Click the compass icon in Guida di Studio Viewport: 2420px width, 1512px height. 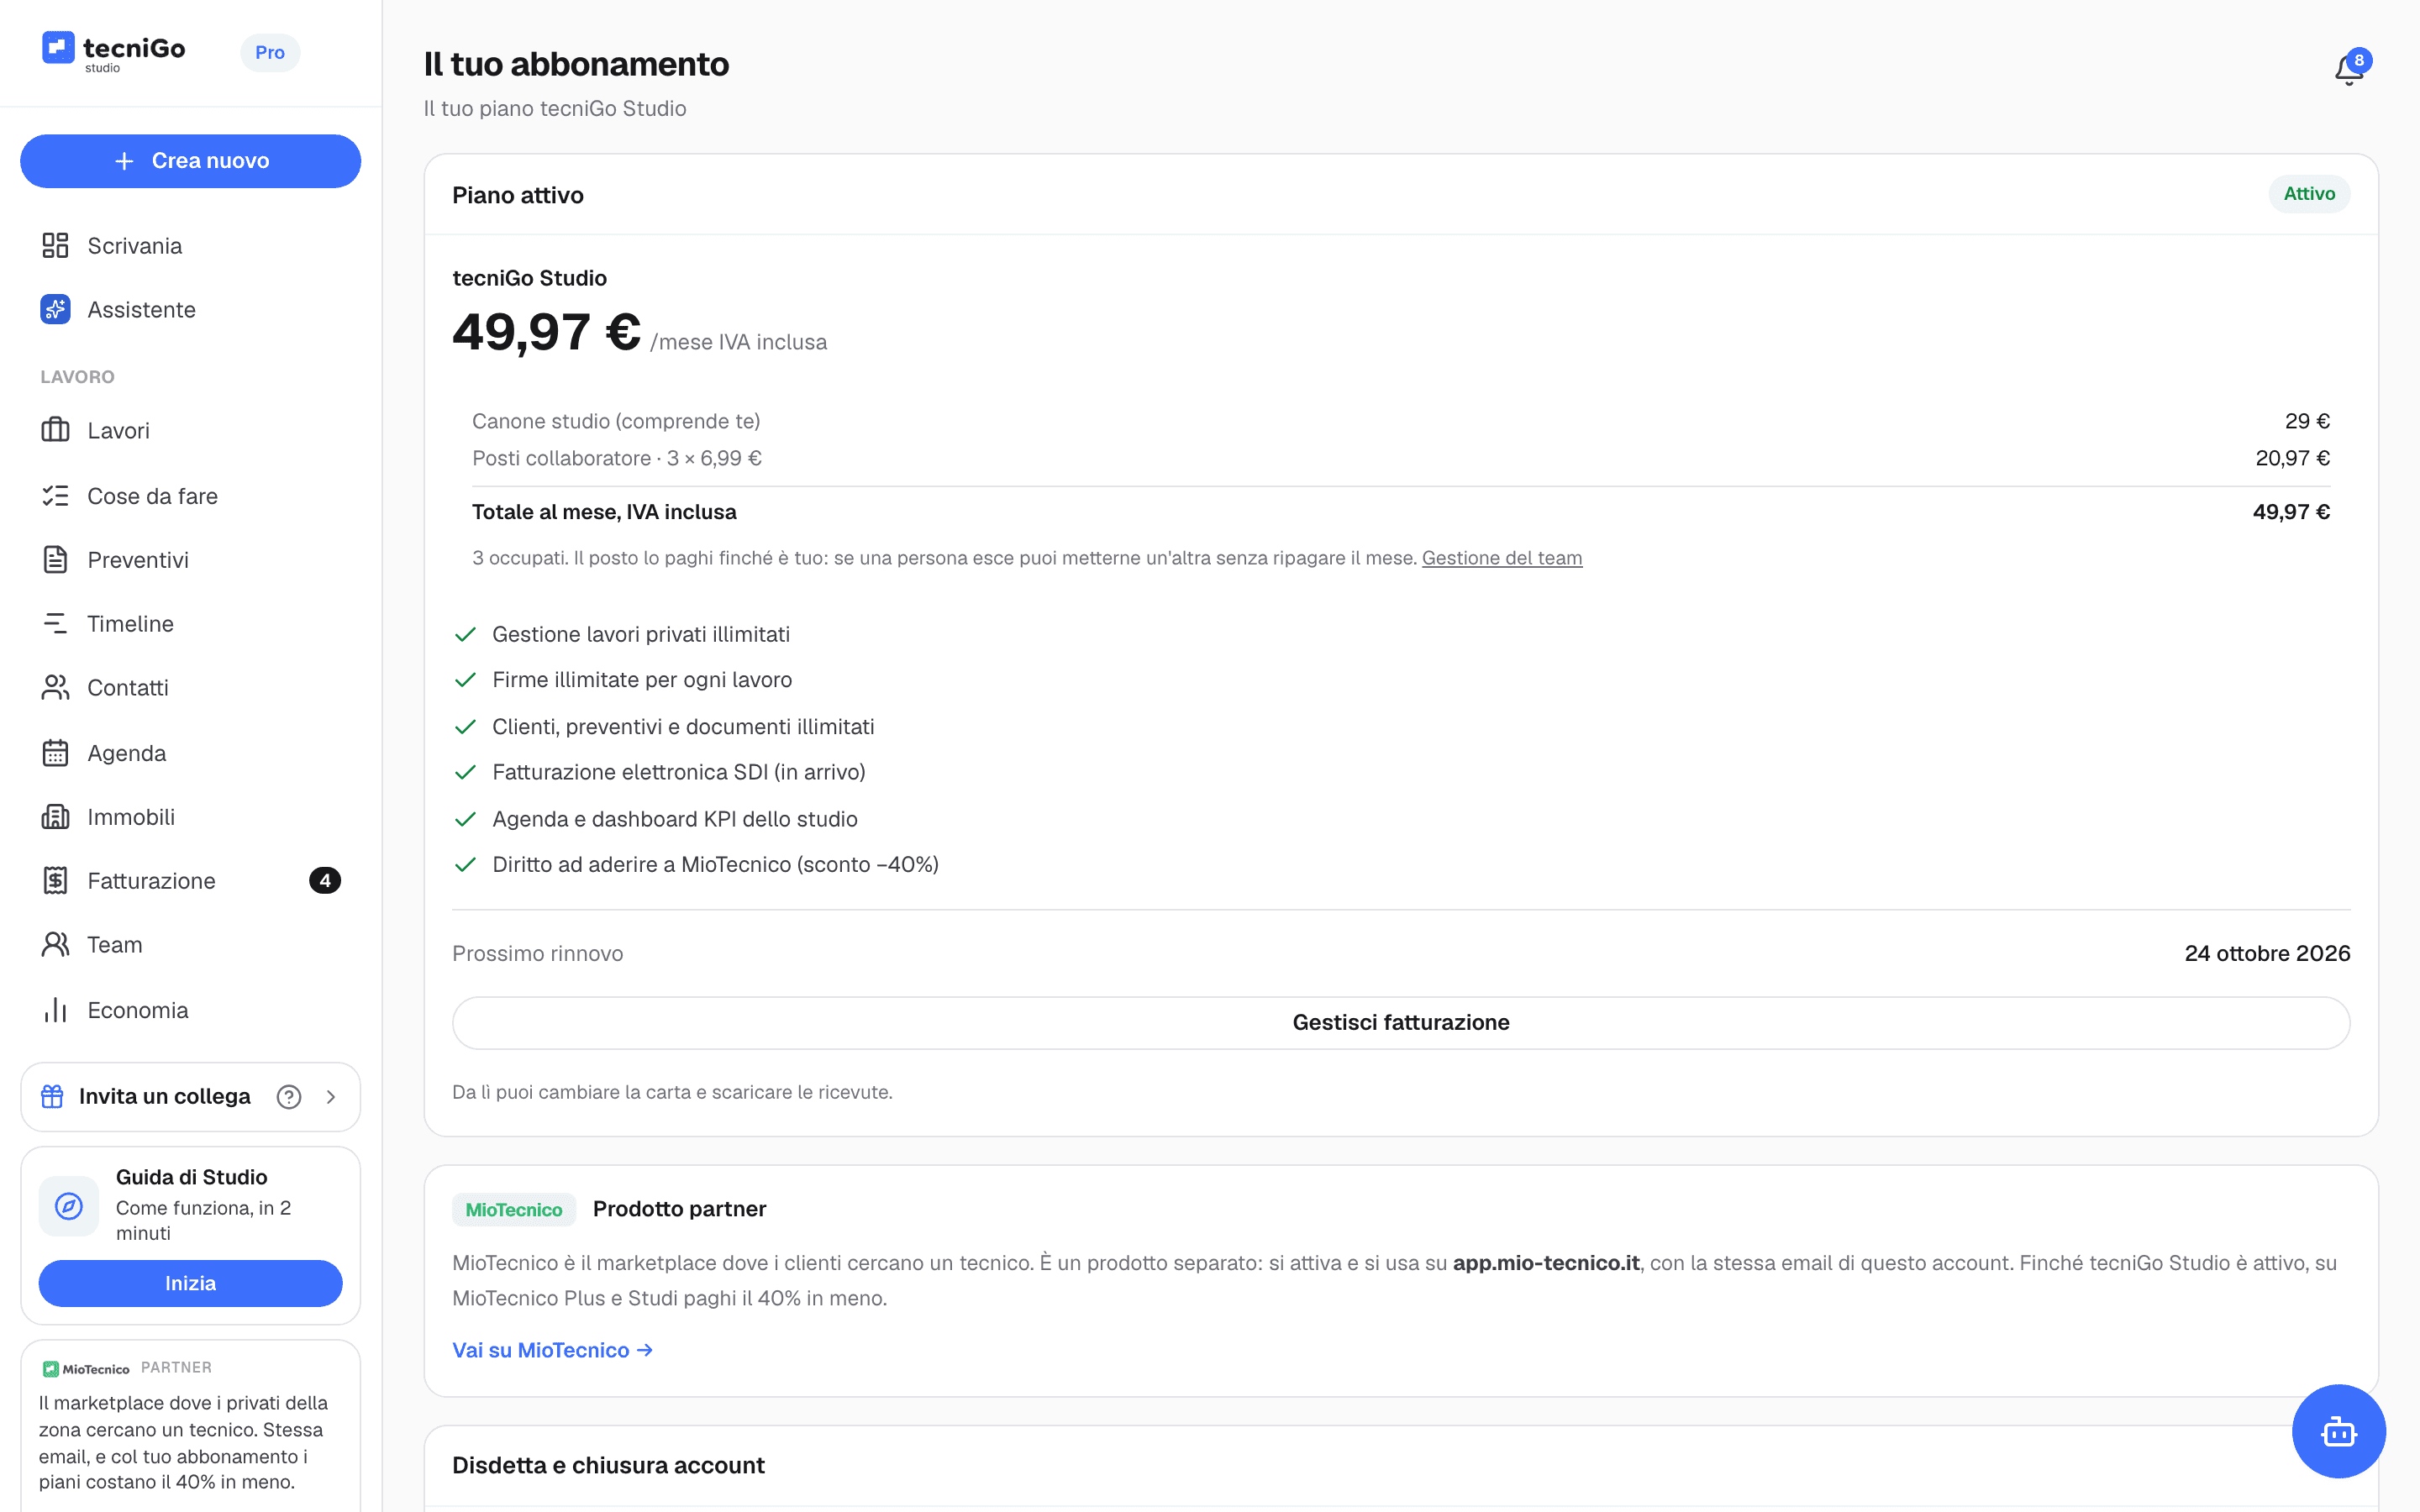pyautogui.click(x=69, y=1206)
